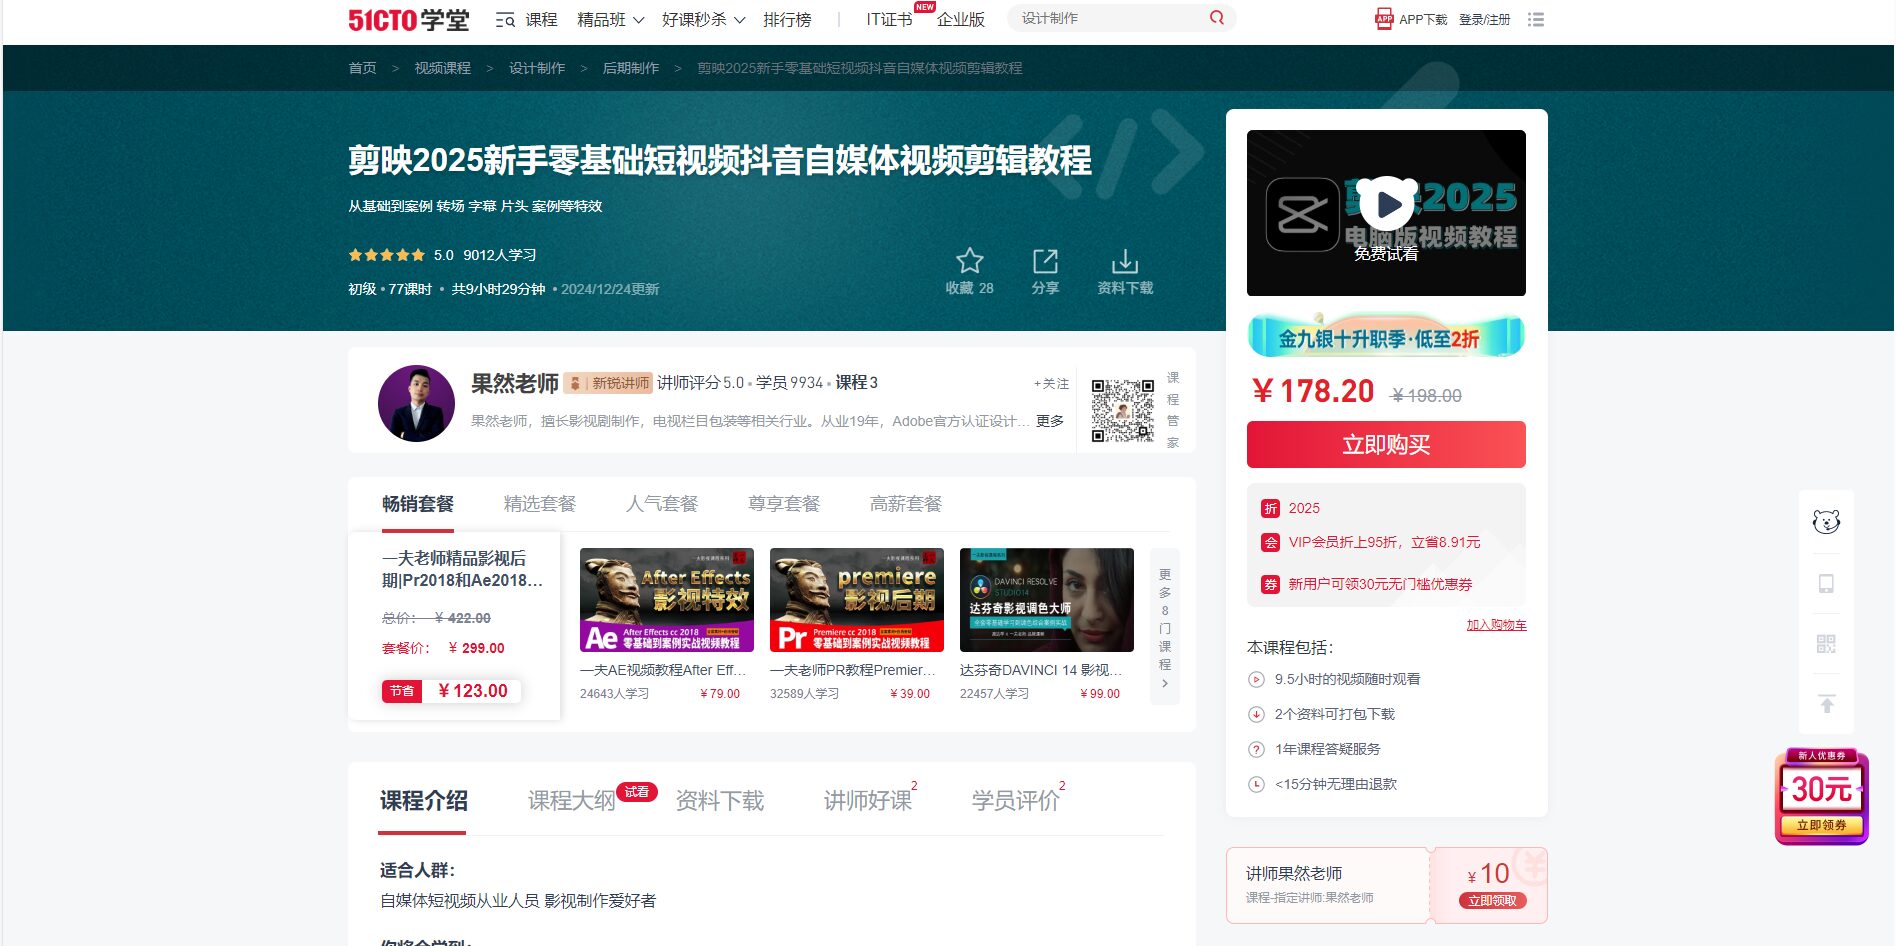This screenshot has width=1896, height=946.
Task: Click the bear customer service icon
Action: (1826, 522)
